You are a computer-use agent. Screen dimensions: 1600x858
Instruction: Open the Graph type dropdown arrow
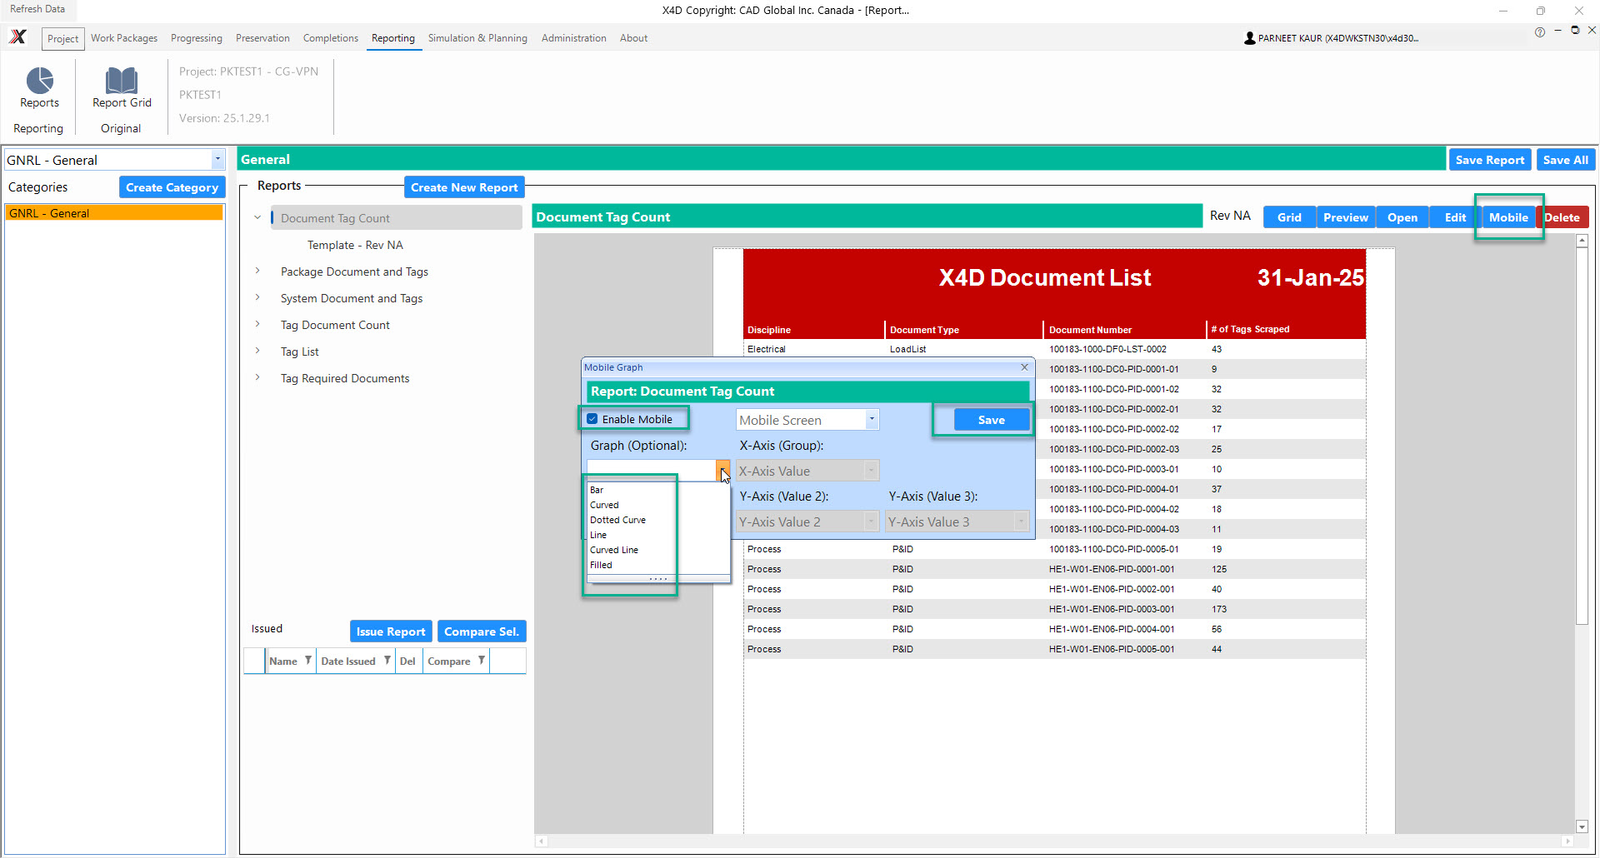pyautogui.click(x=723, y=470)
